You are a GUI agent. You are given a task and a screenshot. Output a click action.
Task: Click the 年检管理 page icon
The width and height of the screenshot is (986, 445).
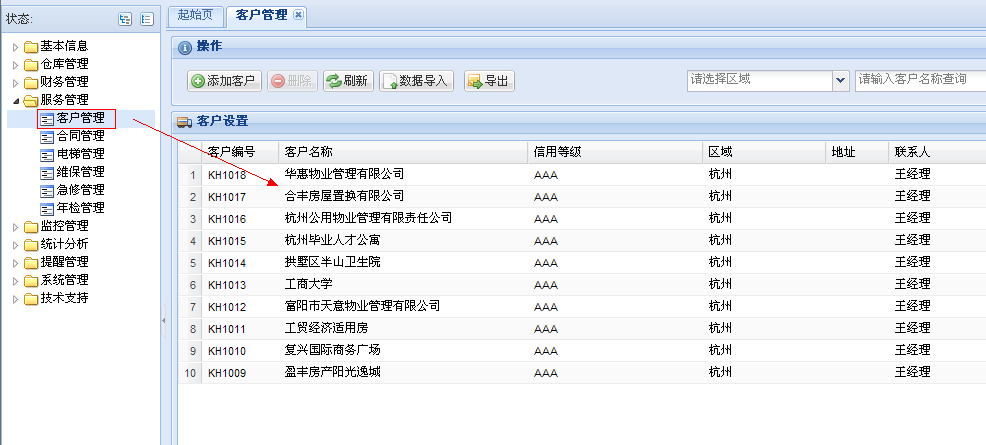[x=47, y=208]
